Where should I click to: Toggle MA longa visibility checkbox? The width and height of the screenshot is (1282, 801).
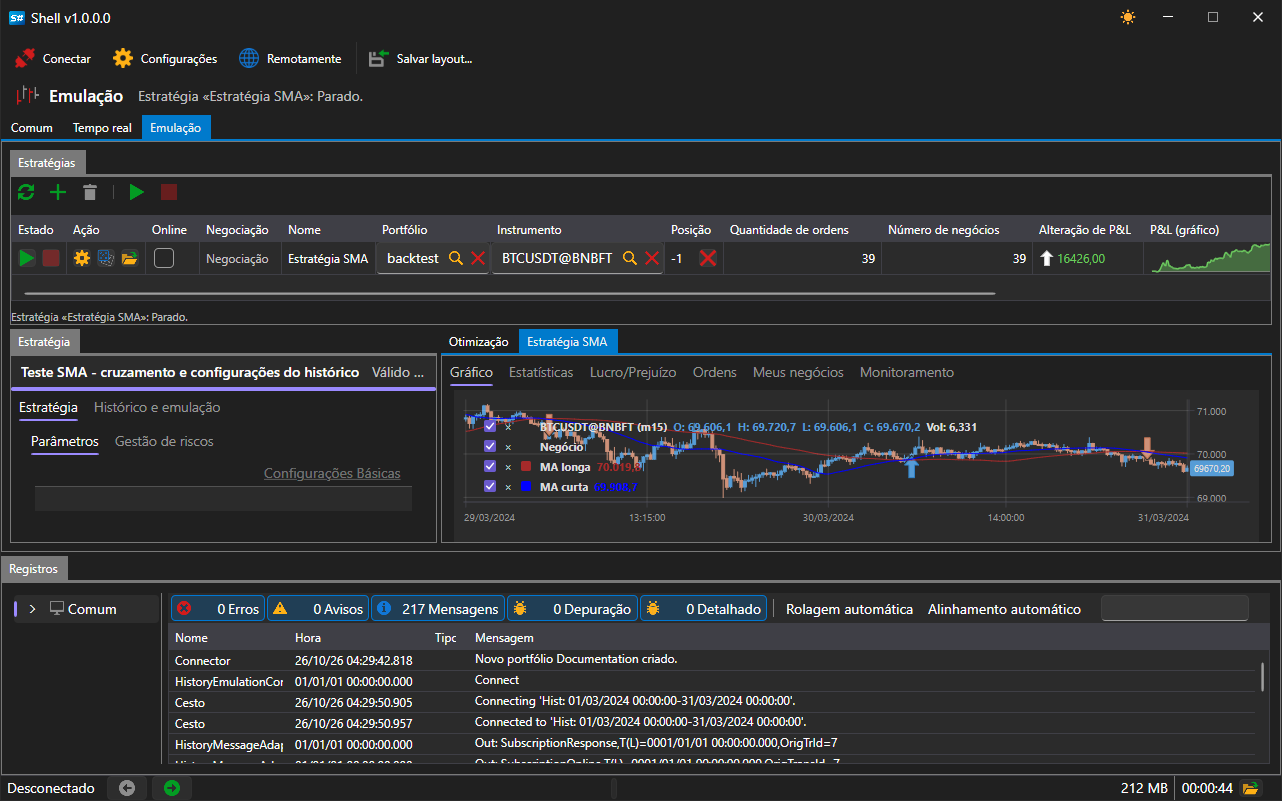[490, 466]
